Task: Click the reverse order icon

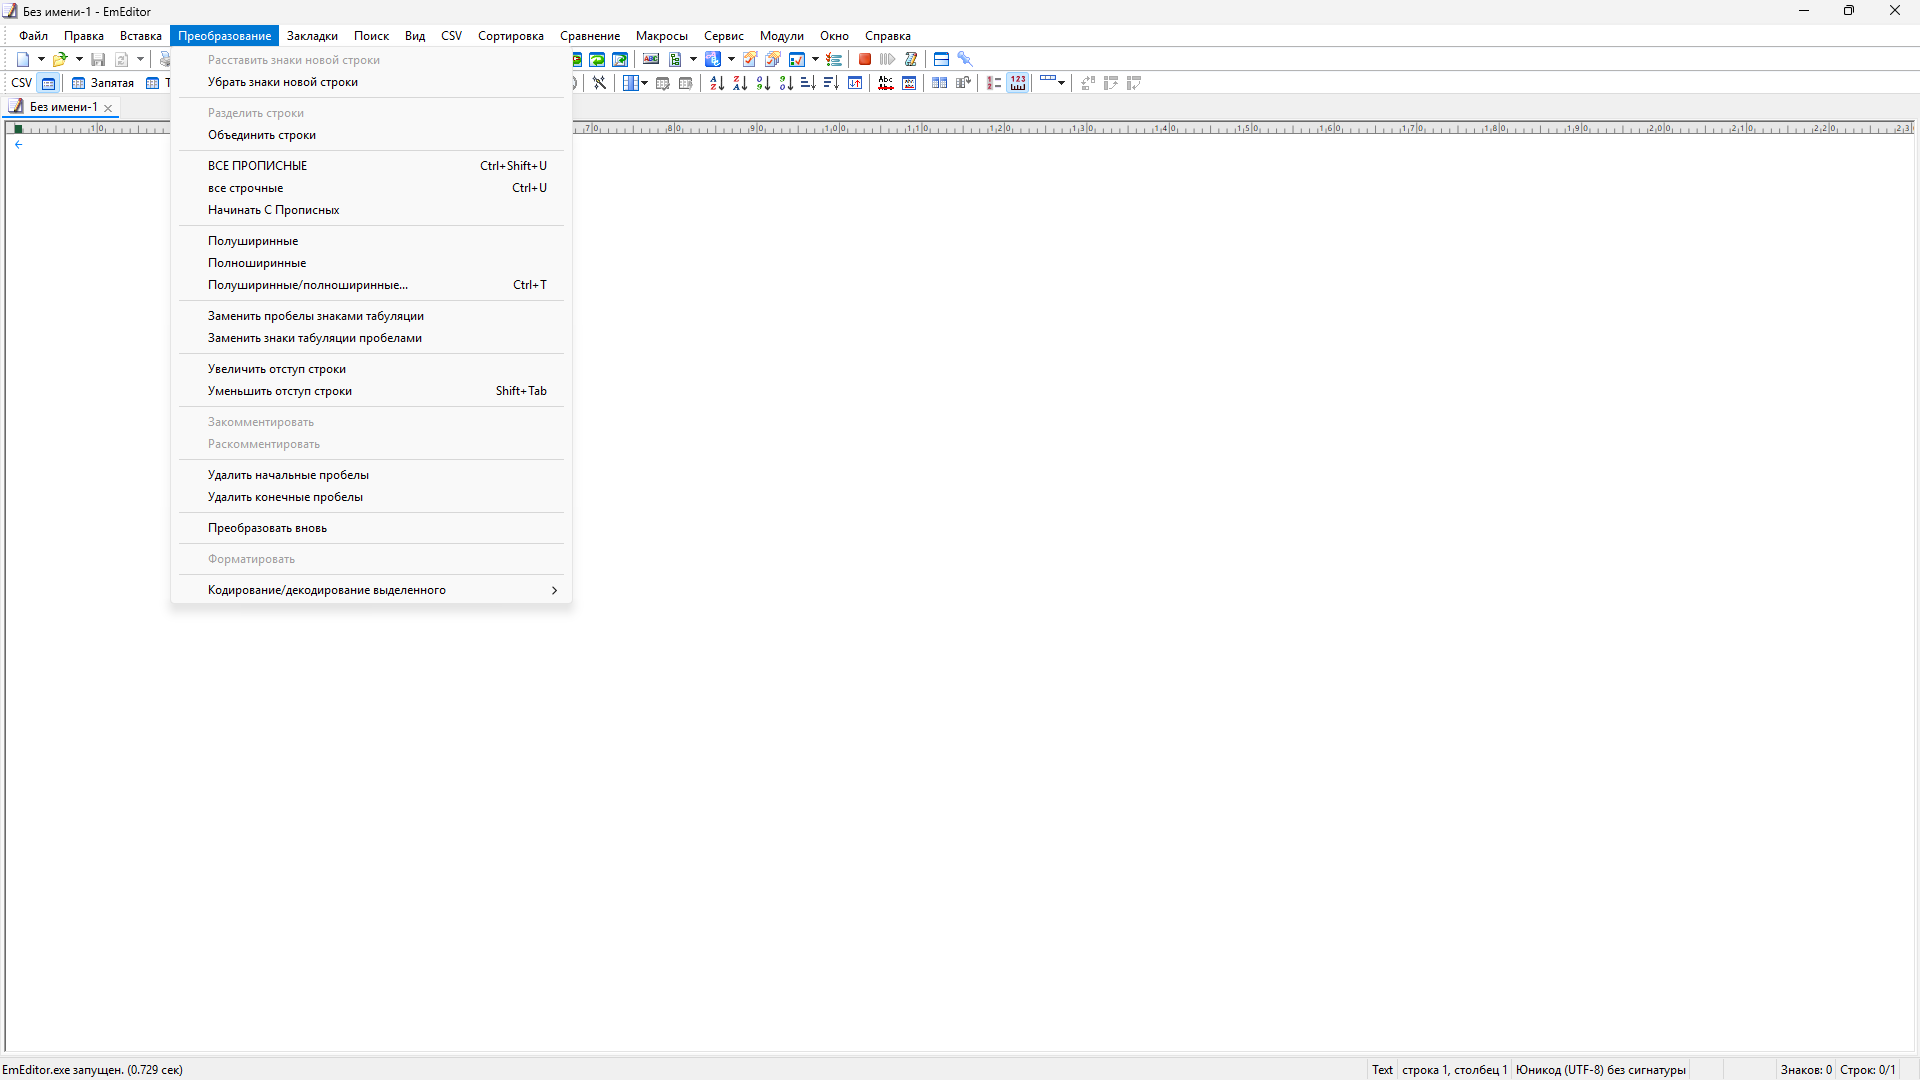Action: (x=855, y=84)
